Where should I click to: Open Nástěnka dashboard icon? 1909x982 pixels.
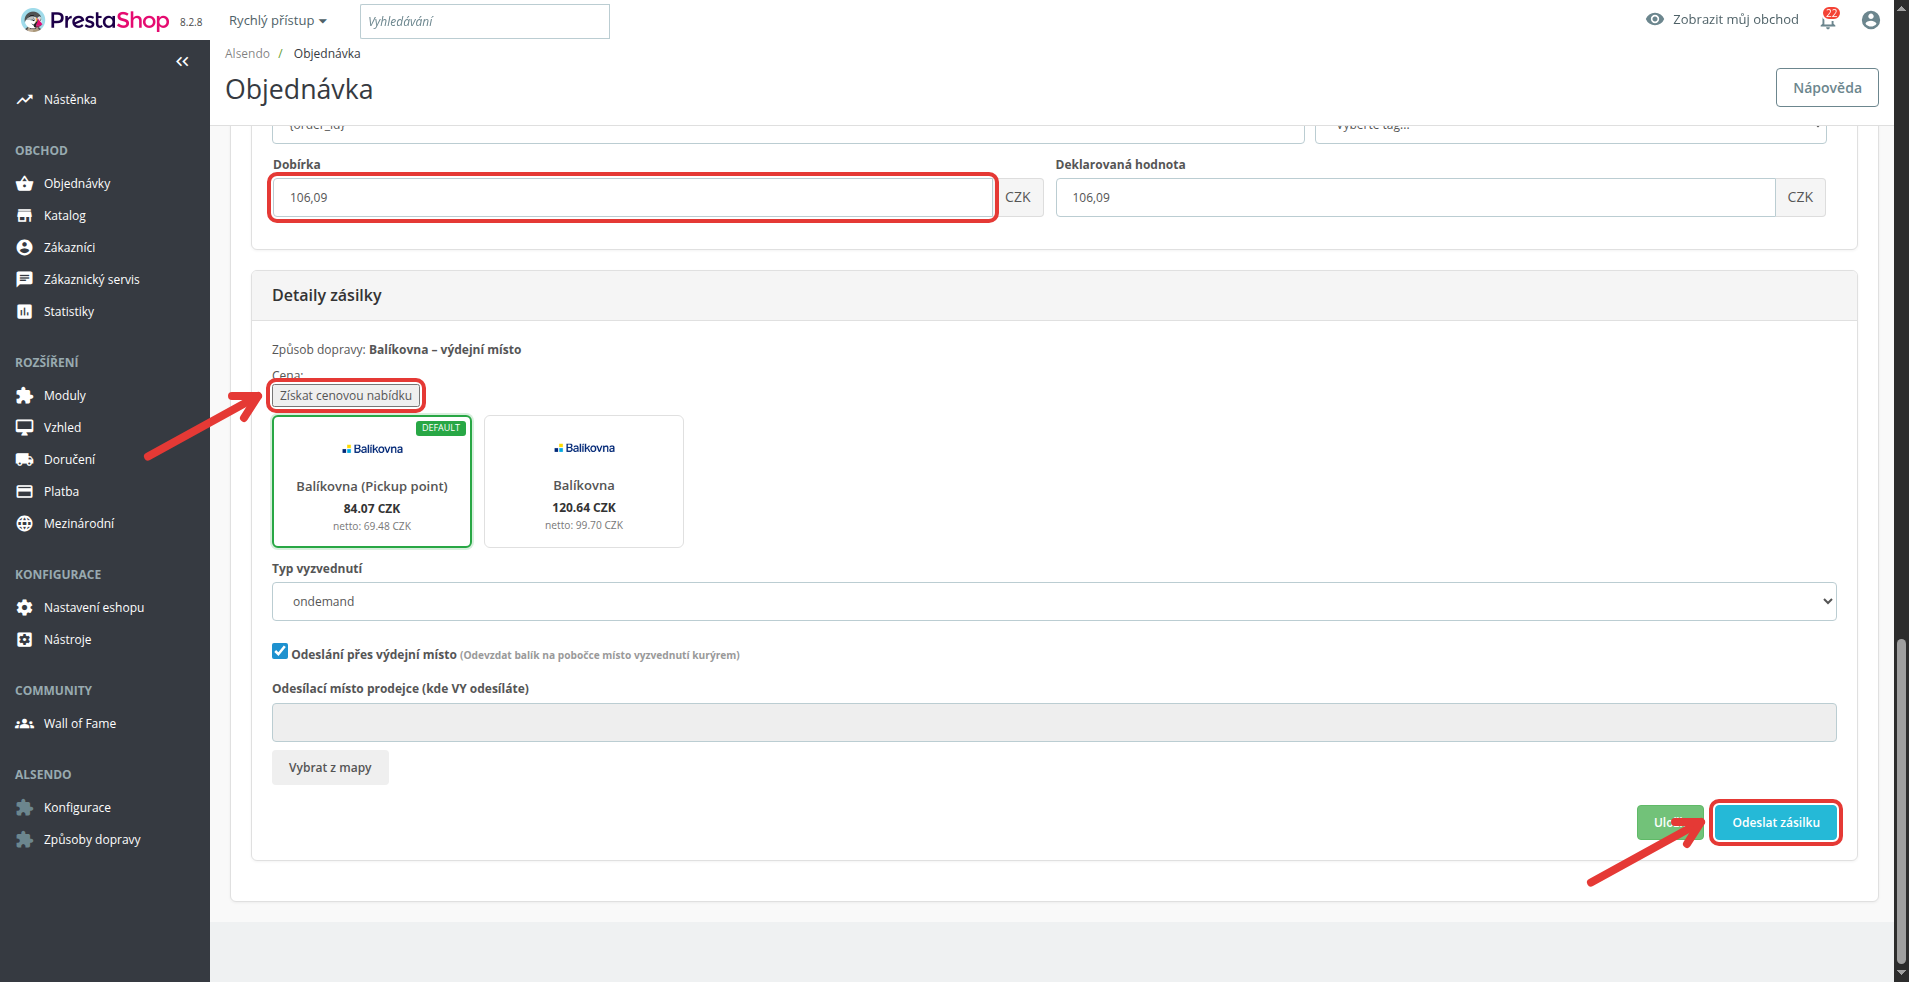coord(25,100)
